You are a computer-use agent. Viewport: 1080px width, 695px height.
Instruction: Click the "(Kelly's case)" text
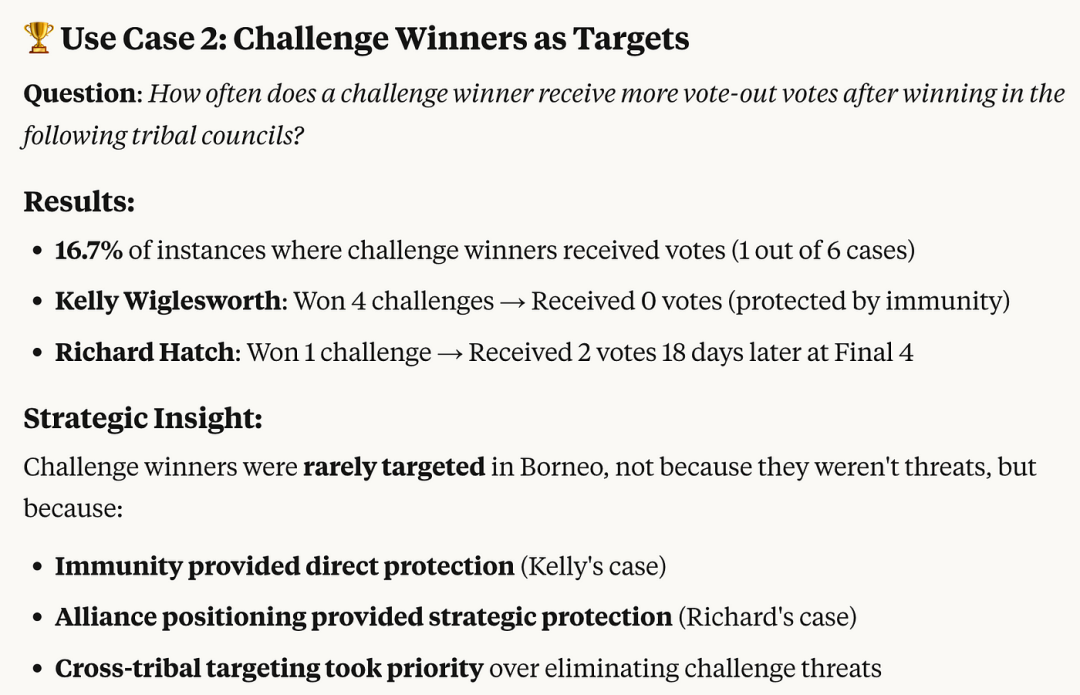click(593, 566)
